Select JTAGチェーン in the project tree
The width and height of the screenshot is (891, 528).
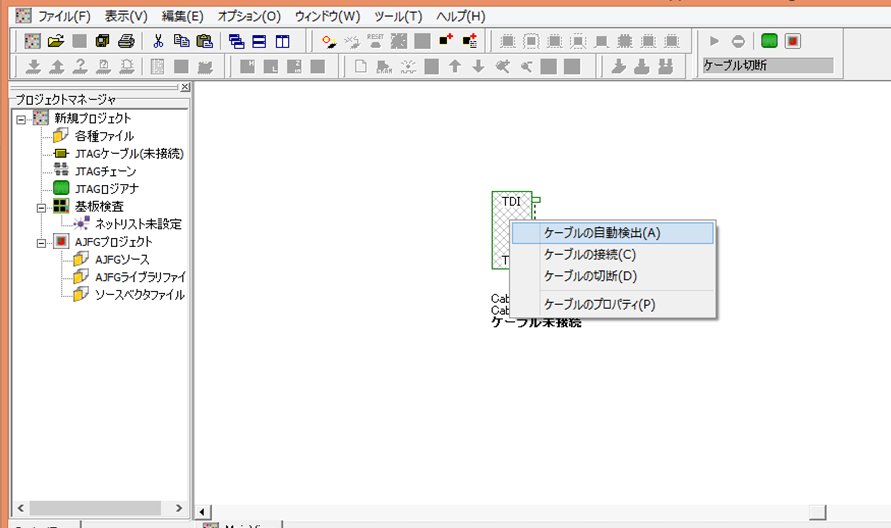pos(105,171)
